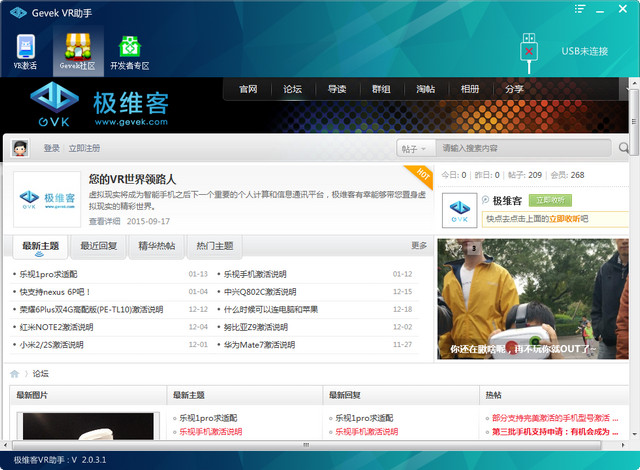The image size is (640, 470).
Task: Click the 立即注册 link
Action: (84, 148)
